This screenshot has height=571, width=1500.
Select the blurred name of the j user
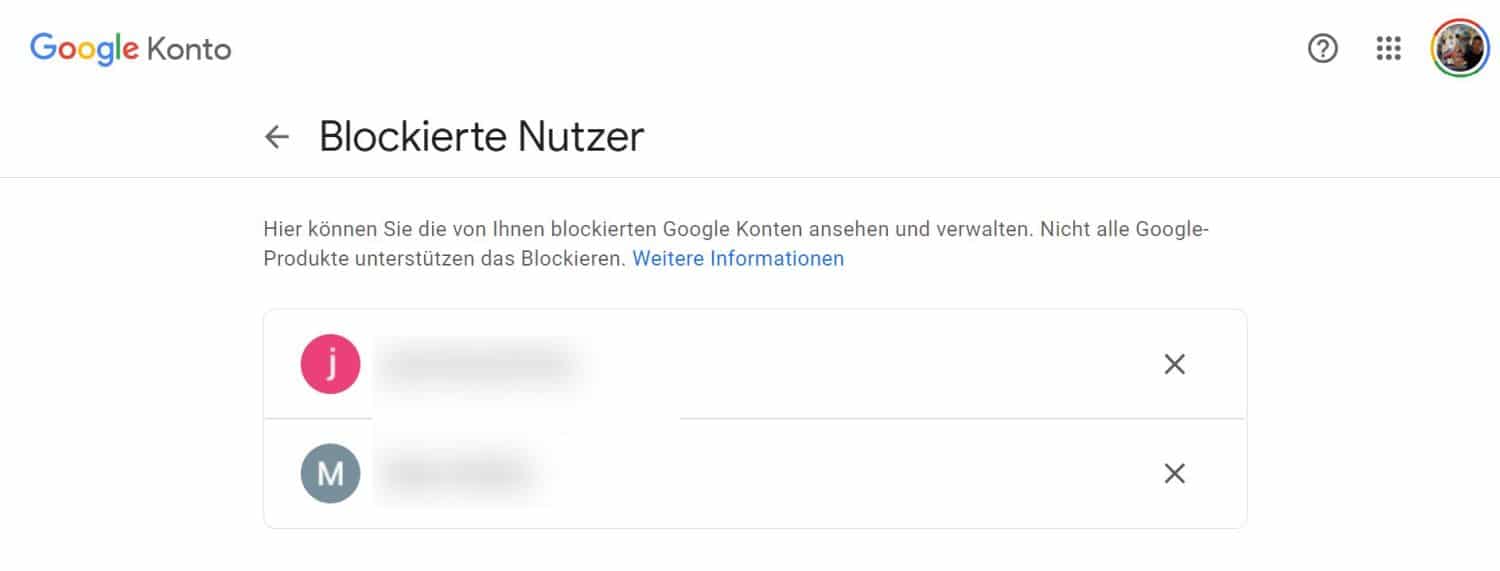click(x=477, y=365)
